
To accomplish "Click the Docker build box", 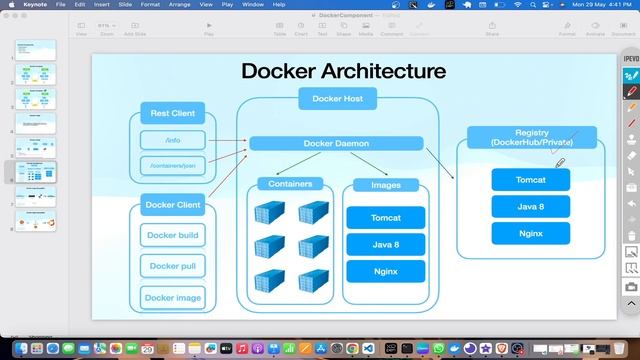I will click(x=173, y=235).
